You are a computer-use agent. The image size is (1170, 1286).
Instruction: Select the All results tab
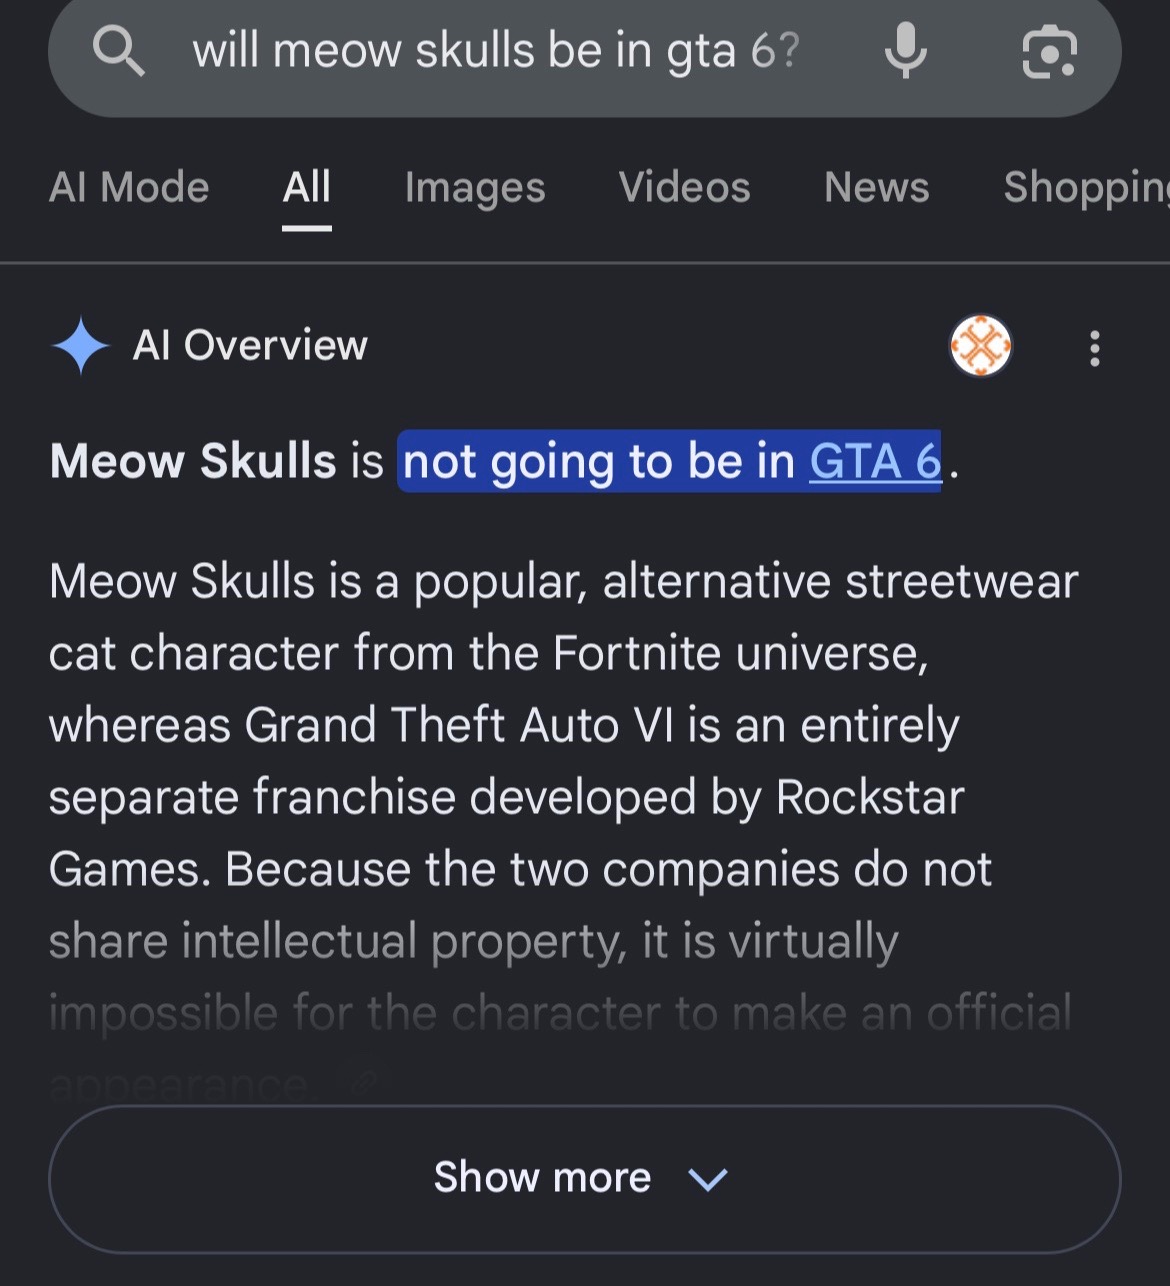point(306,187)
